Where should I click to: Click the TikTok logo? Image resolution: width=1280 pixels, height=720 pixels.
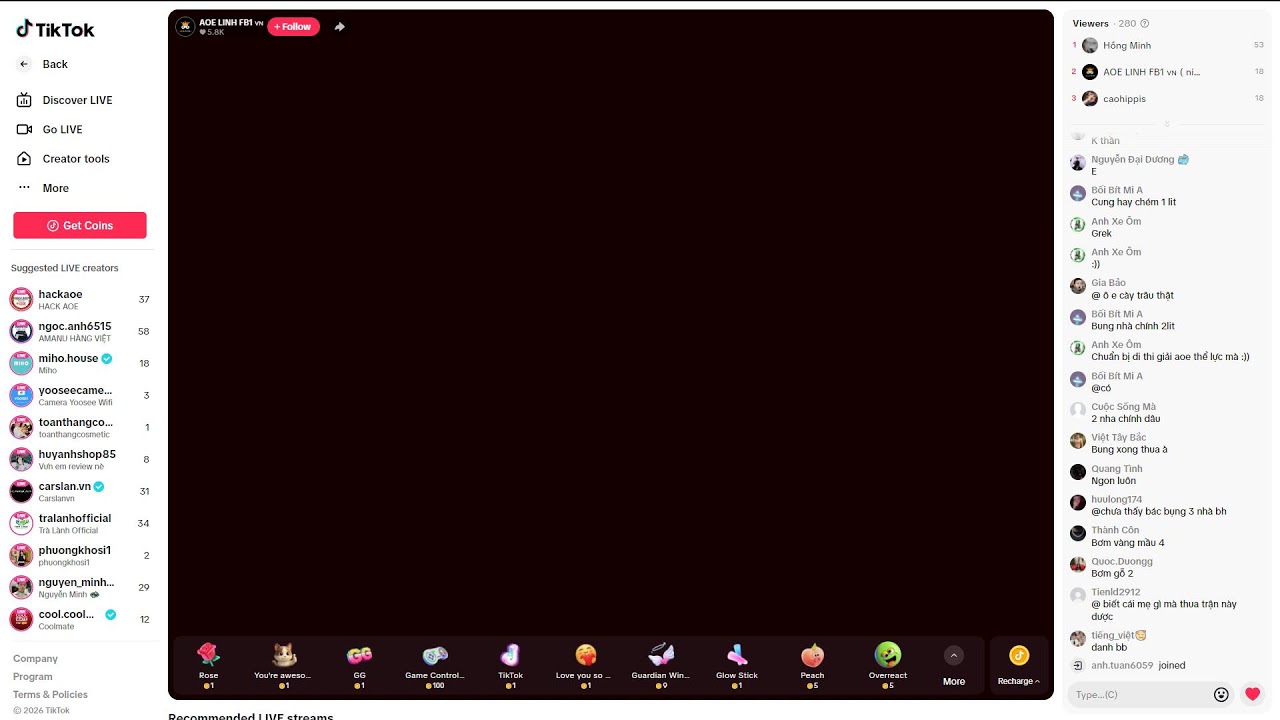pyautogui.click(x=55, y=29)
